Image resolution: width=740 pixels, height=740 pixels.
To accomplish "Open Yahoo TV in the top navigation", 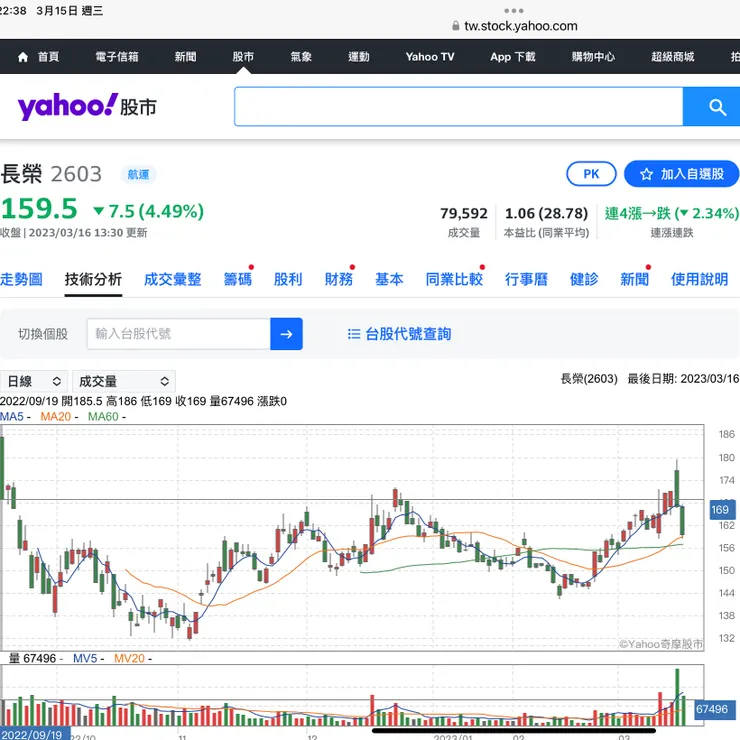I will (x=429, y=57).
